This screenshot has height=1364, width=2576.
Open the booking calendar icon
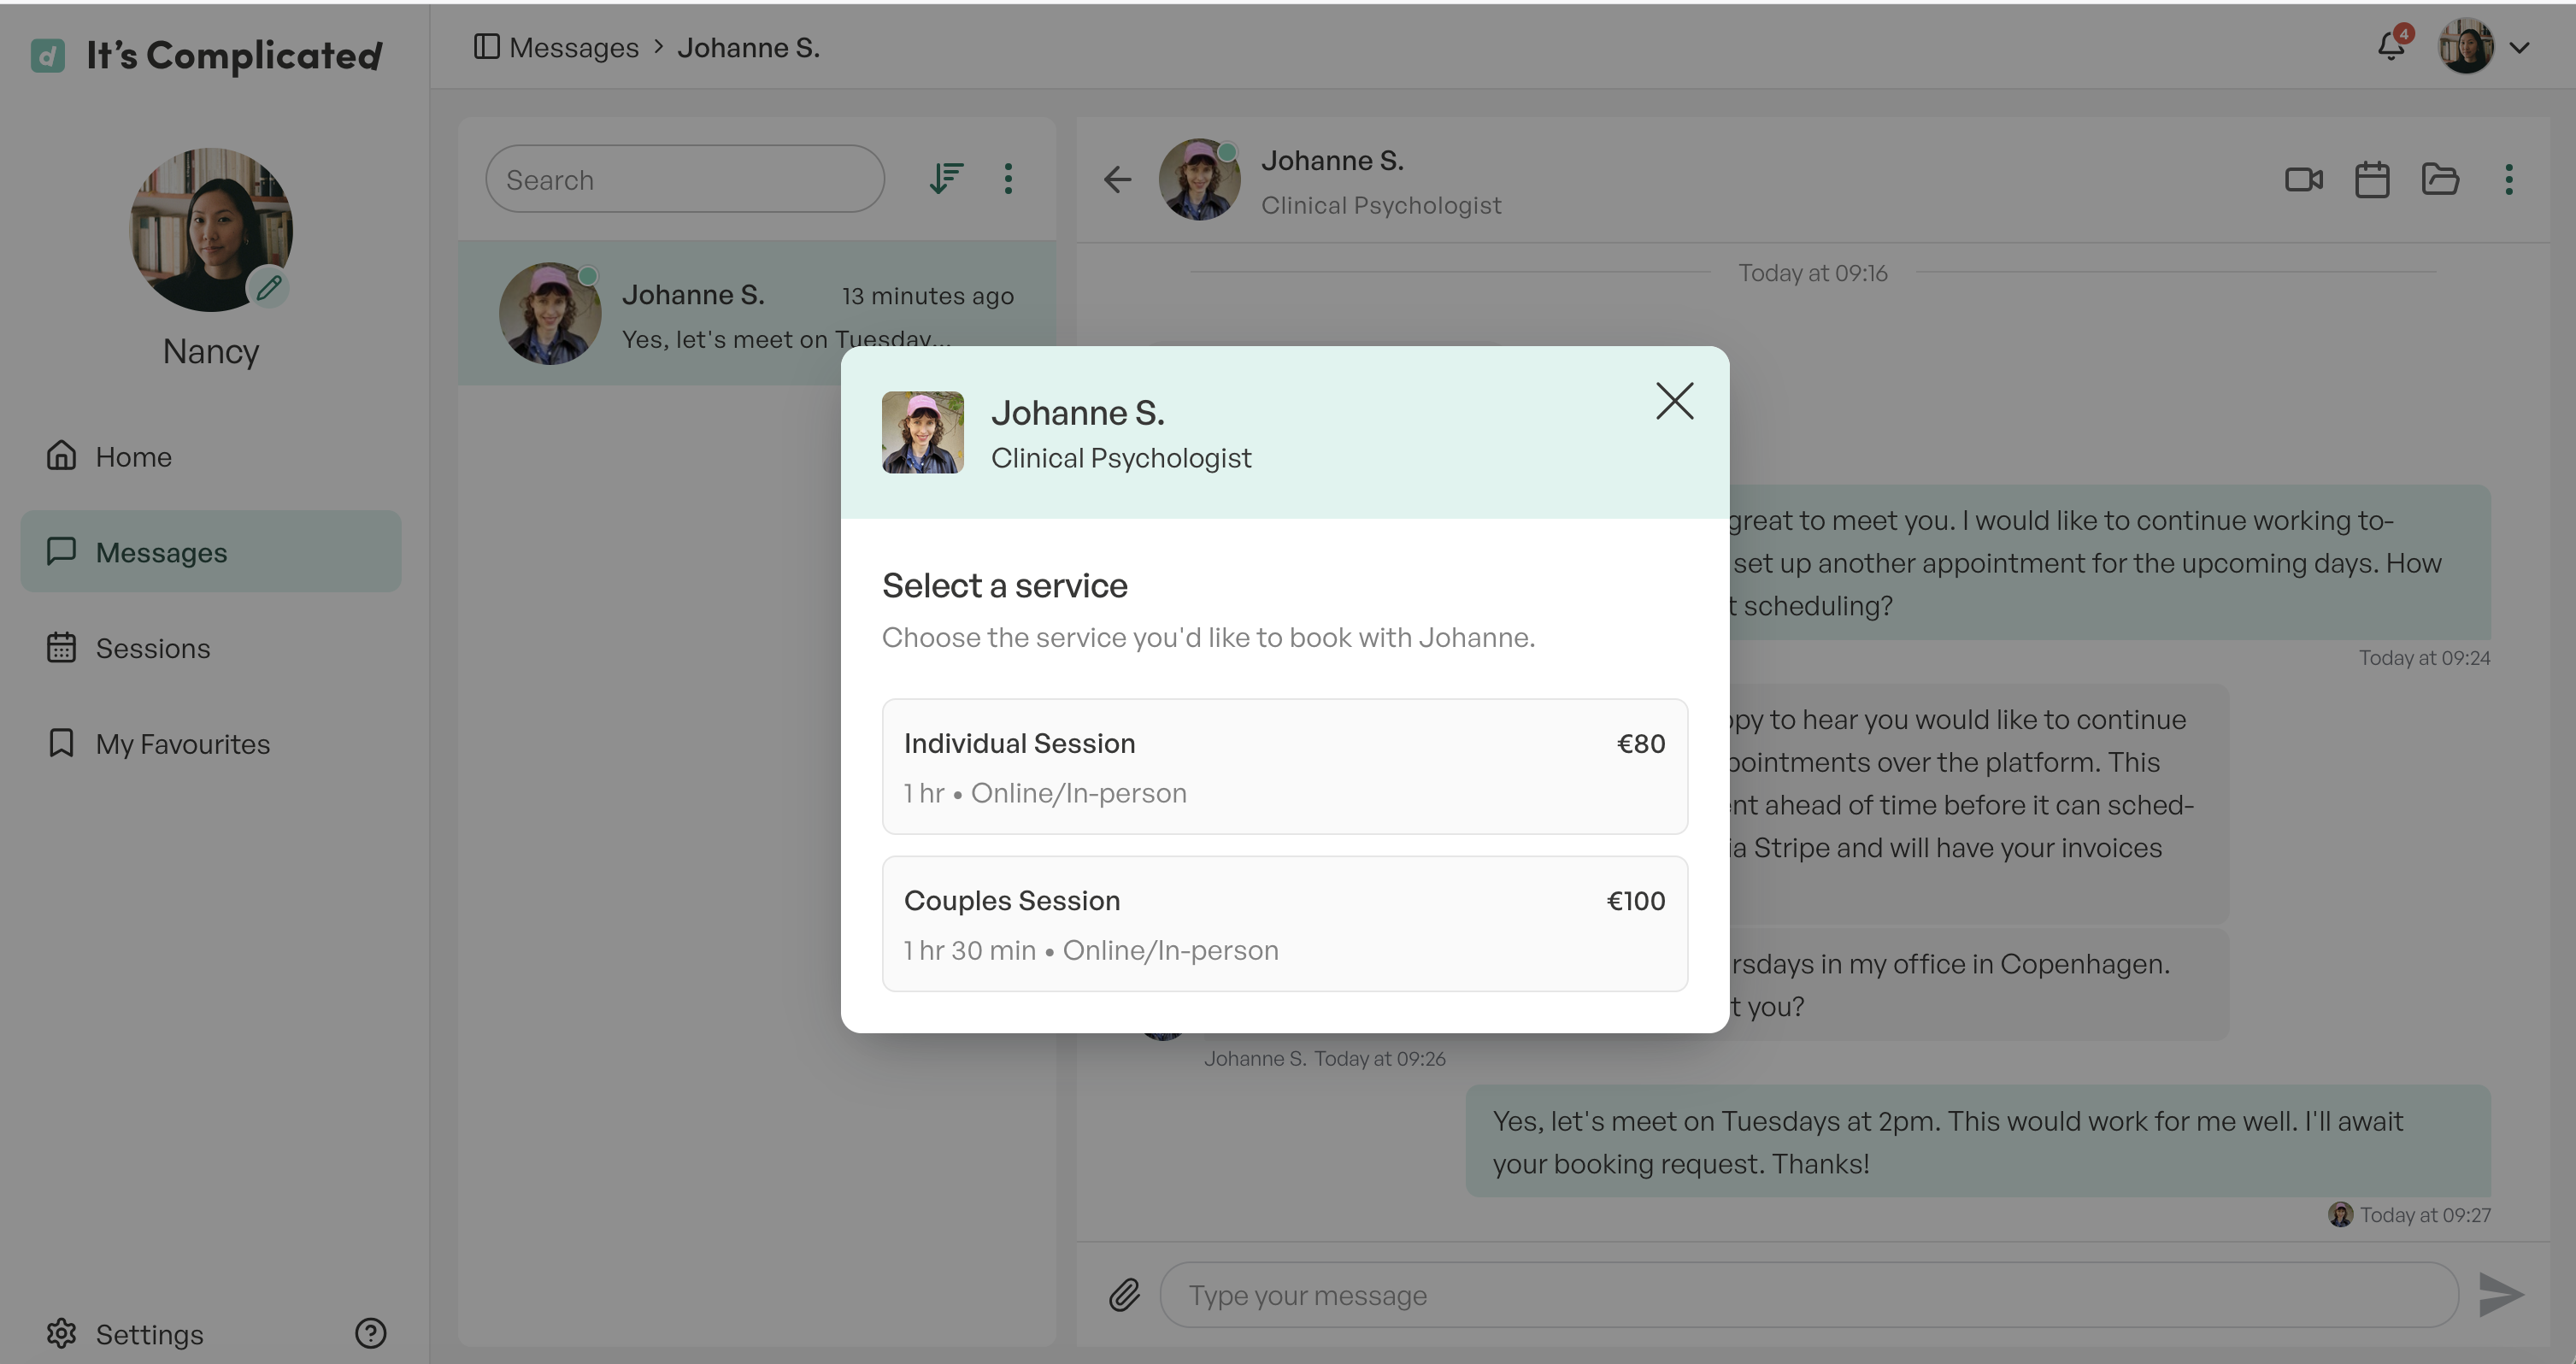pos(2372,180)
